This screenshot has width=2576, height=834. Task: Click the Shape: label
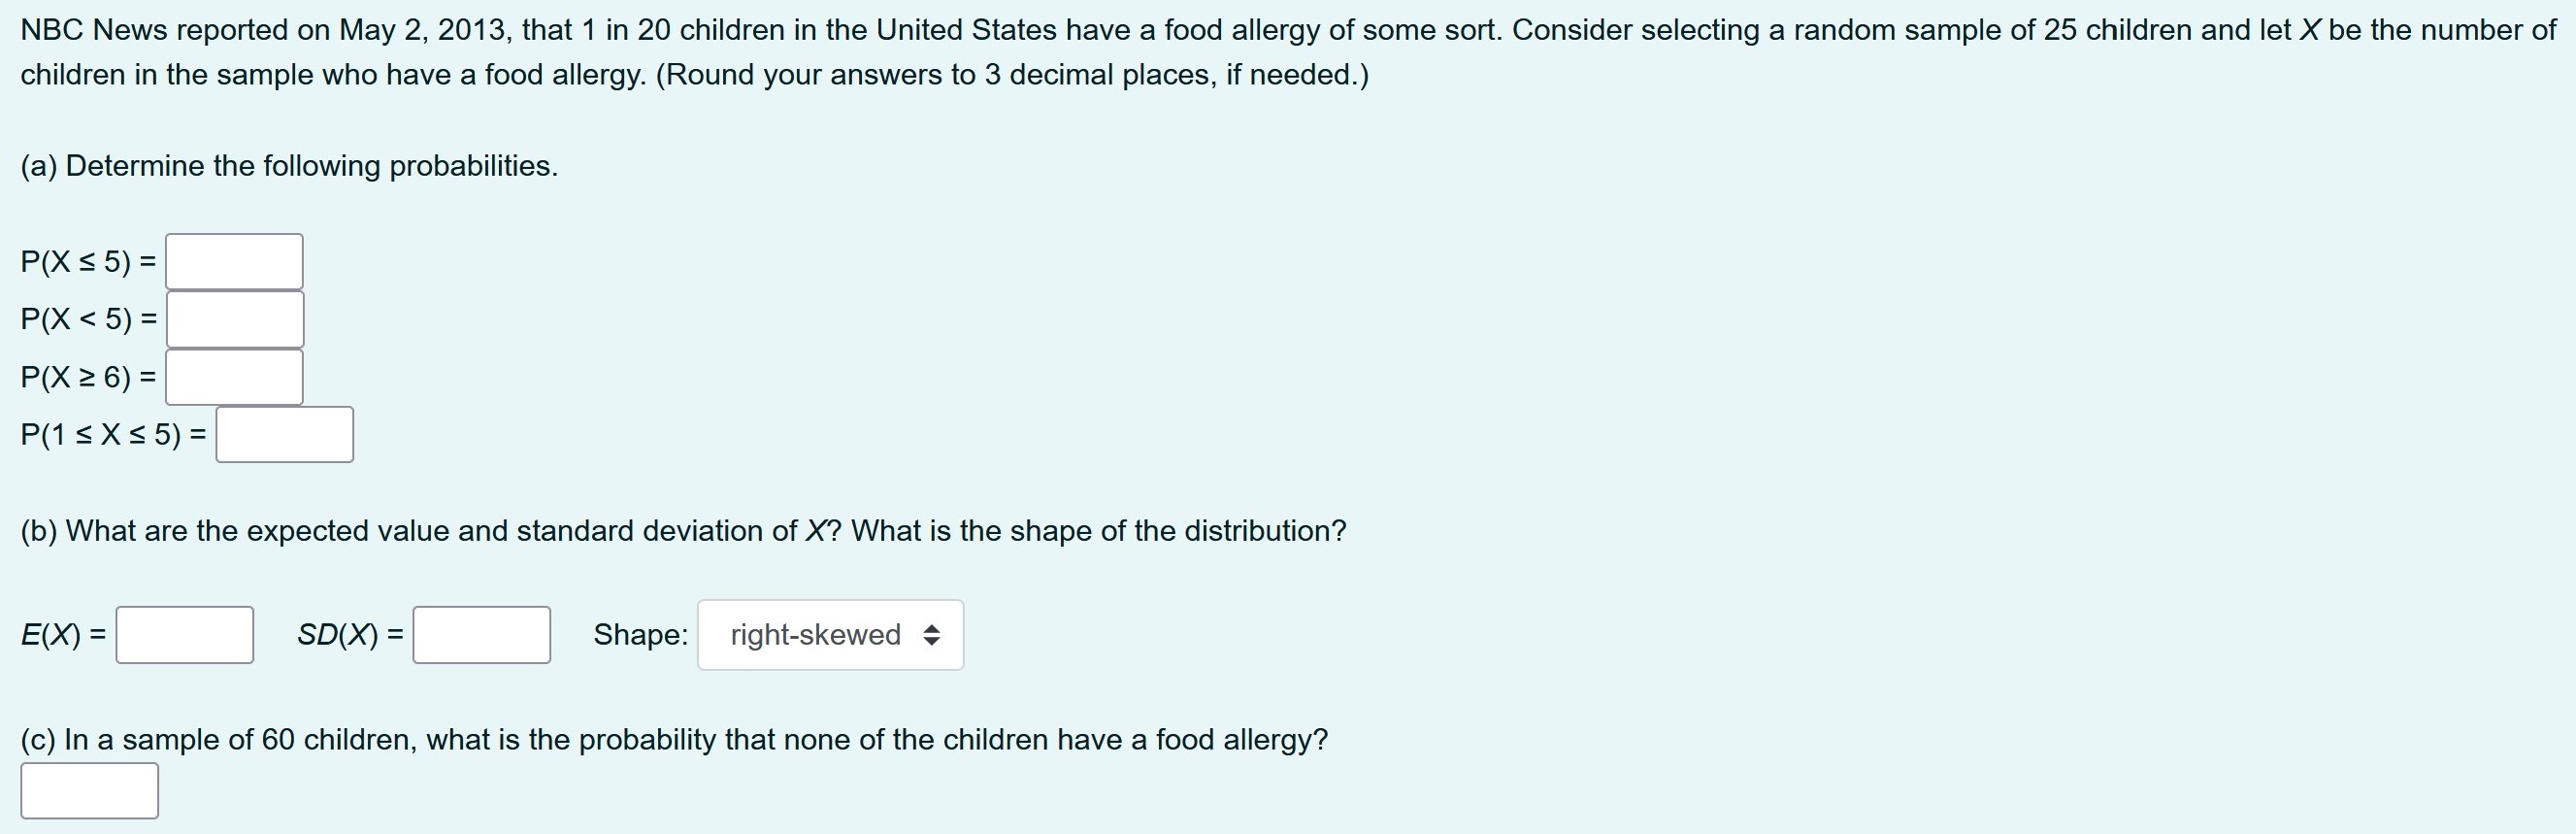point(641,633)
